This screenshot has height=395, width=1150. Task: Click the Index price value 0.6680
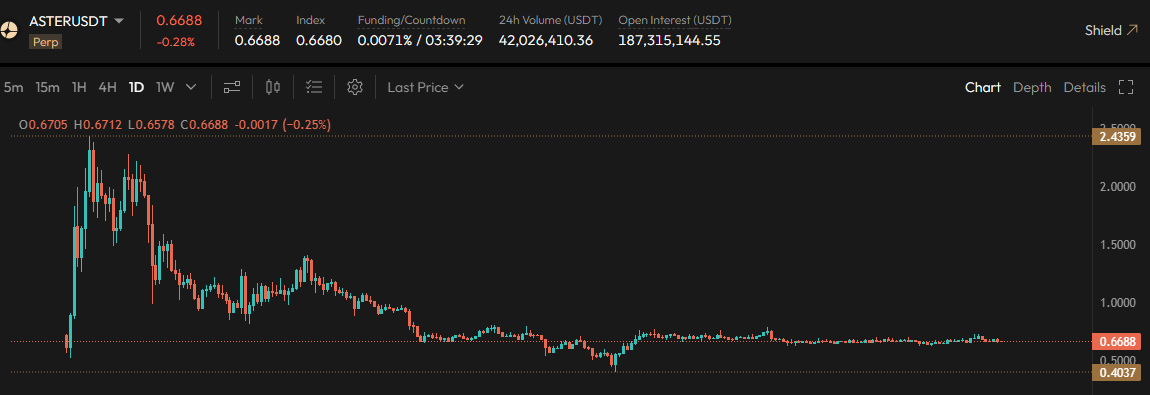pos(319,40)
